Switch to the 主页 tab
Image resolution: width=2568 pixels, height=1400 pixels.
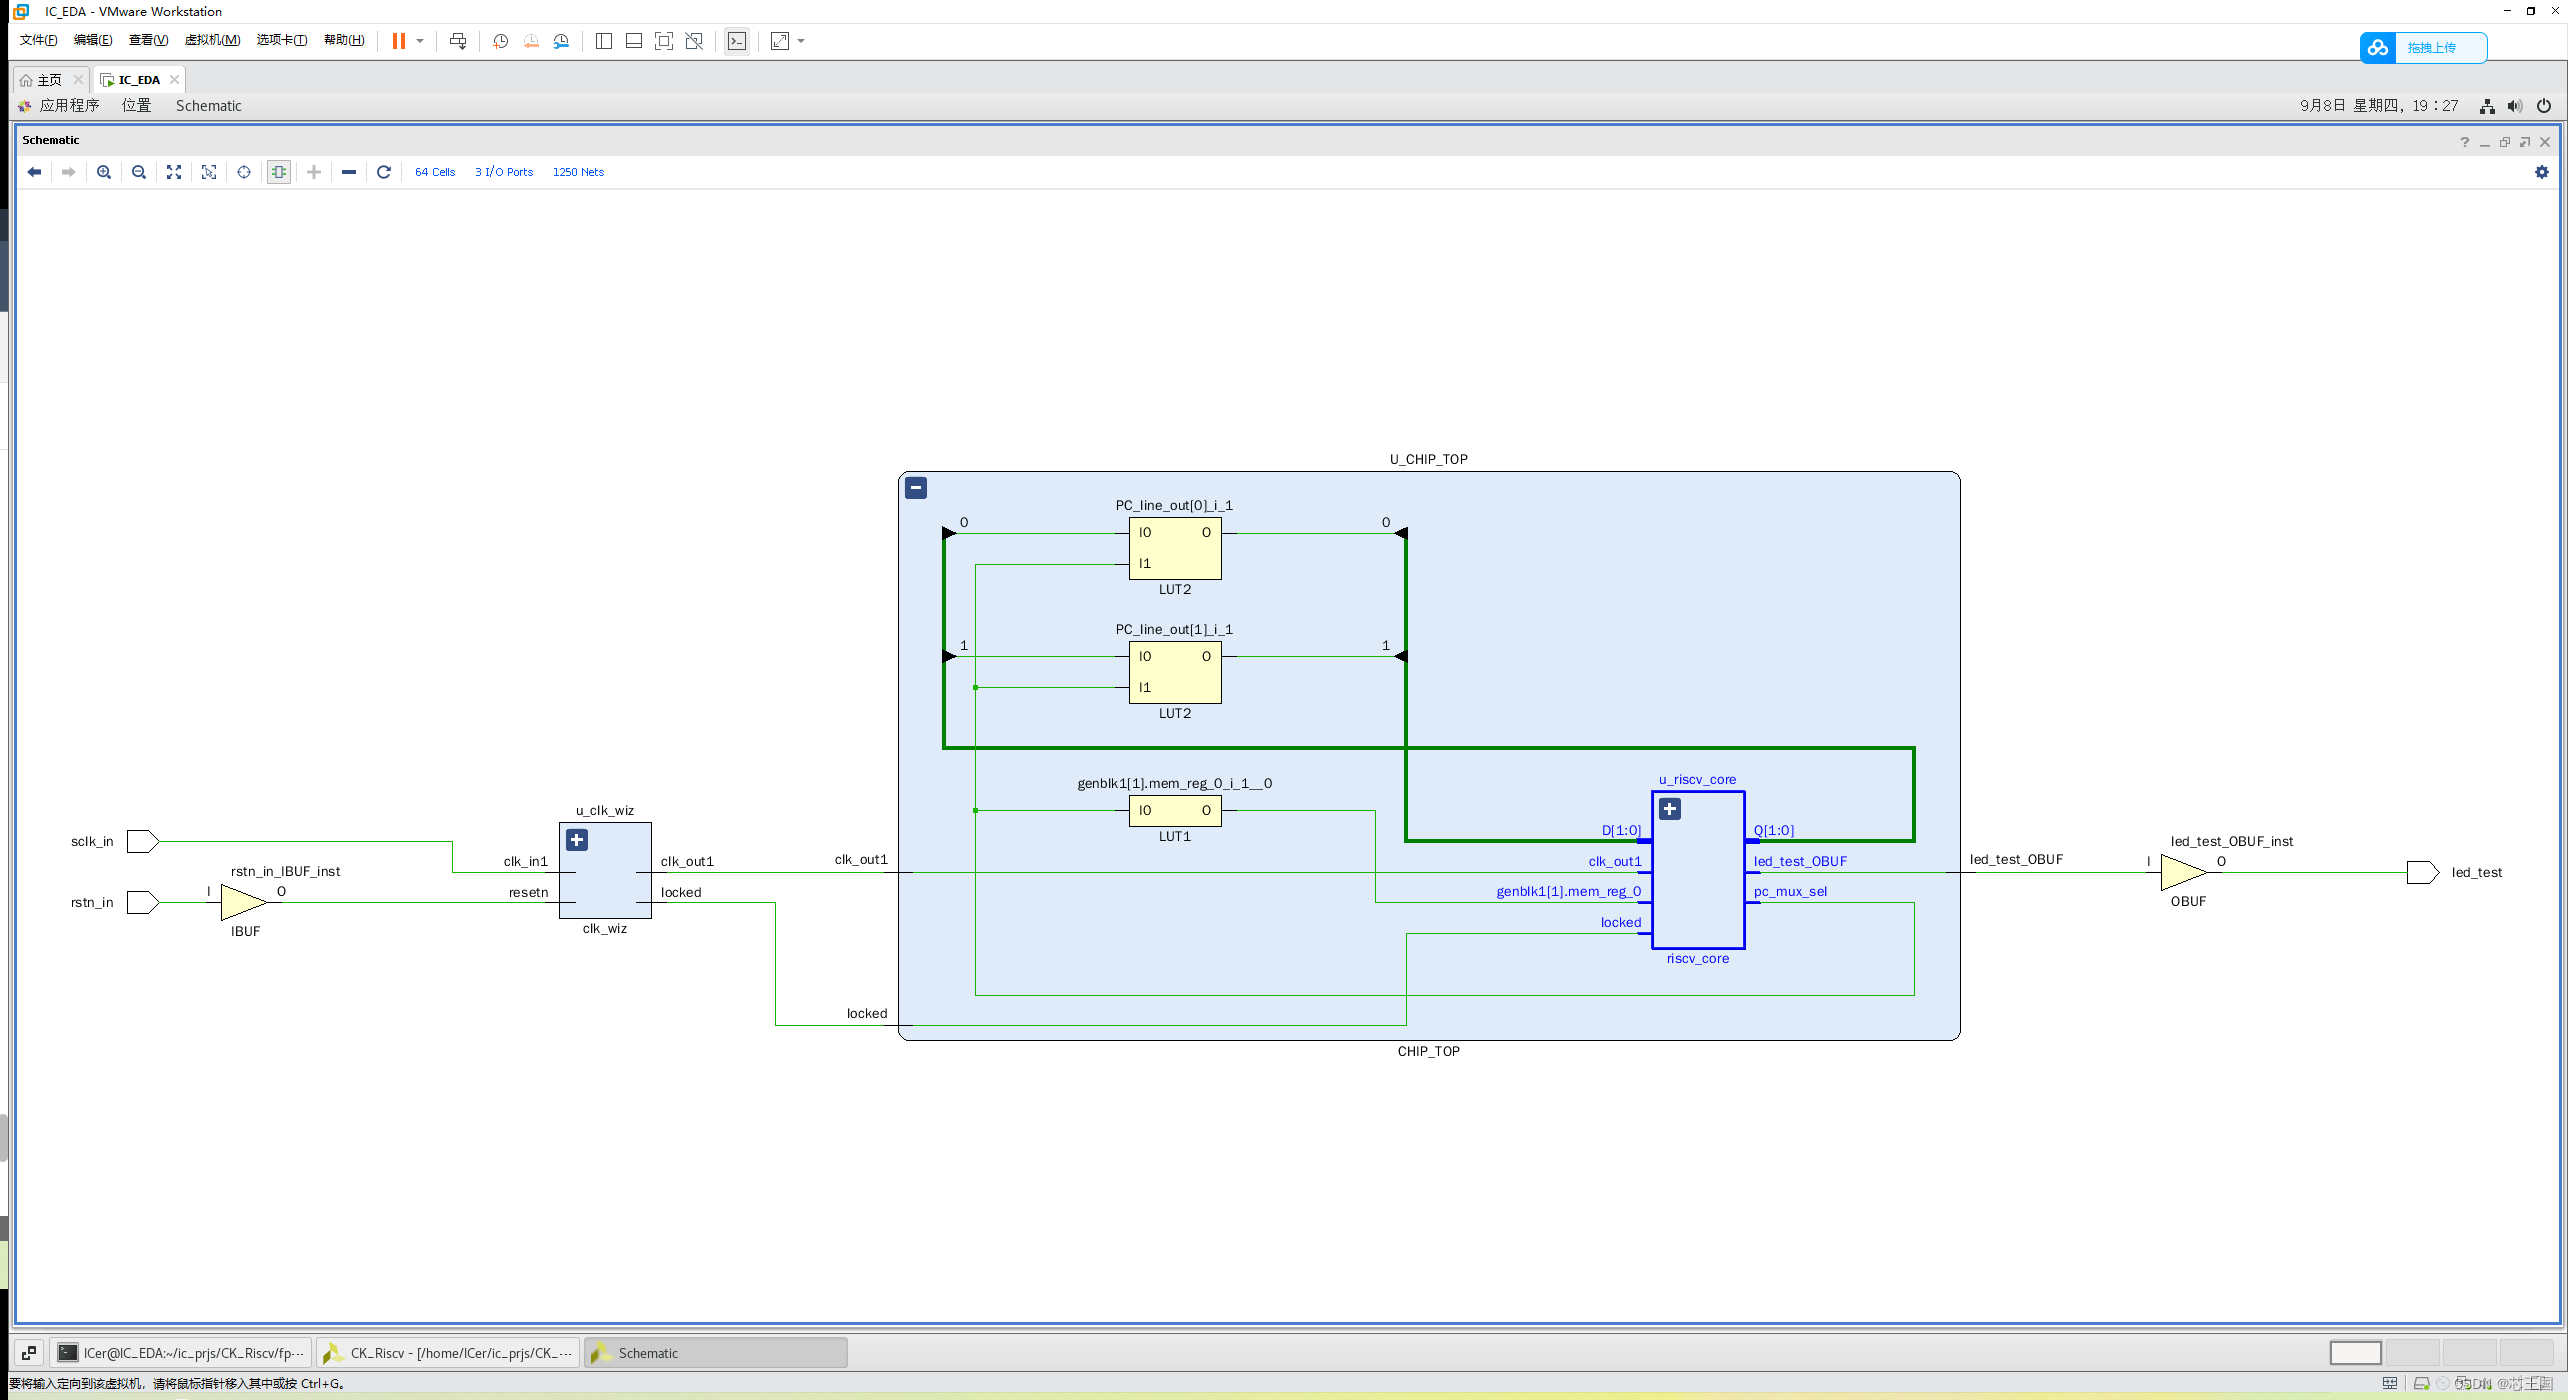[x=49, y=80]
